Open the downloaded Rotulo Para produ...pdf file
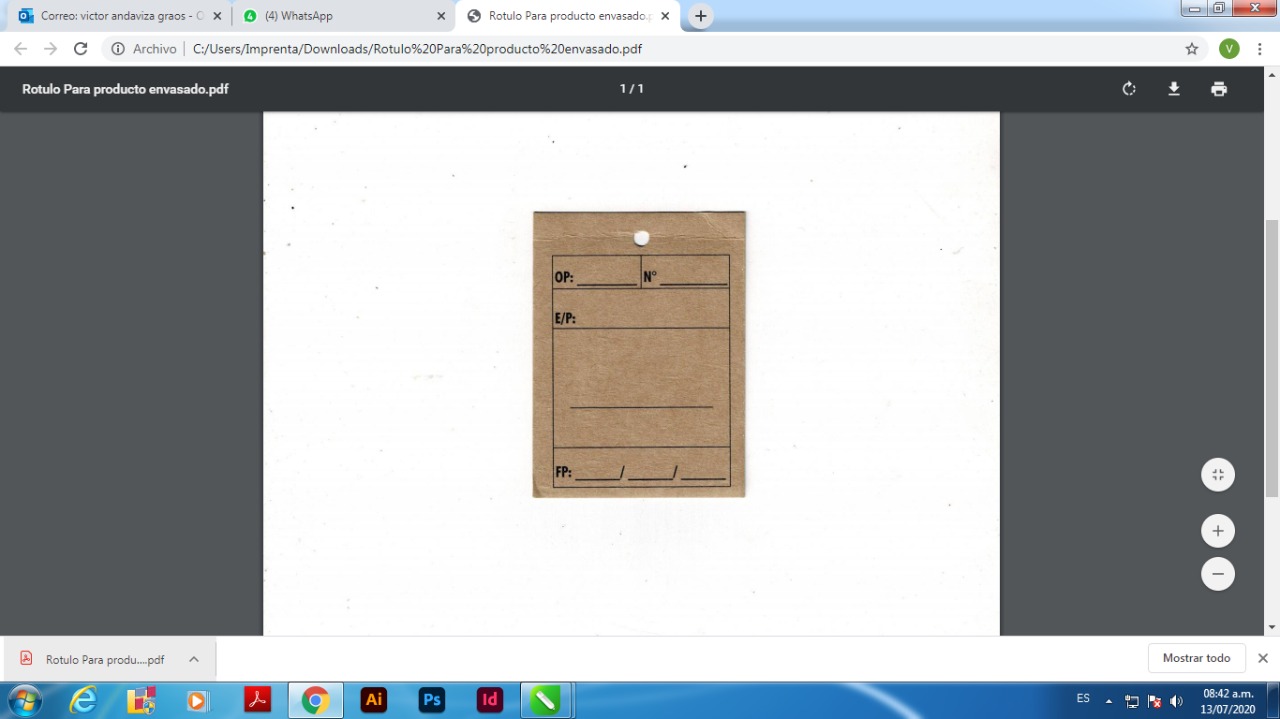The height and width of the screenshot is (719, 1280). coord(100,659)
